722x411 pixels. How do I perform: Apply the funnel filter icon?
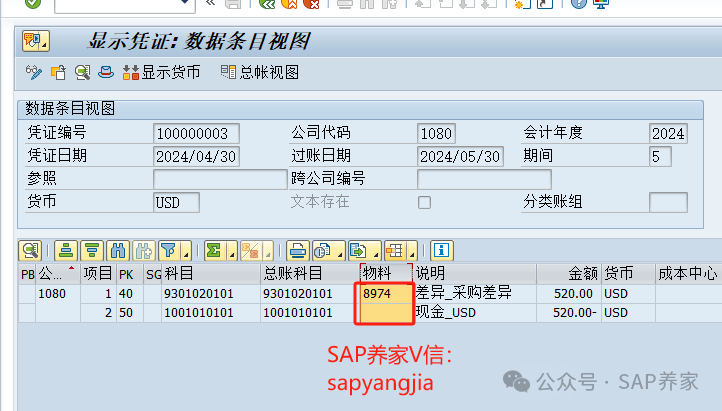tap(169, 251)
